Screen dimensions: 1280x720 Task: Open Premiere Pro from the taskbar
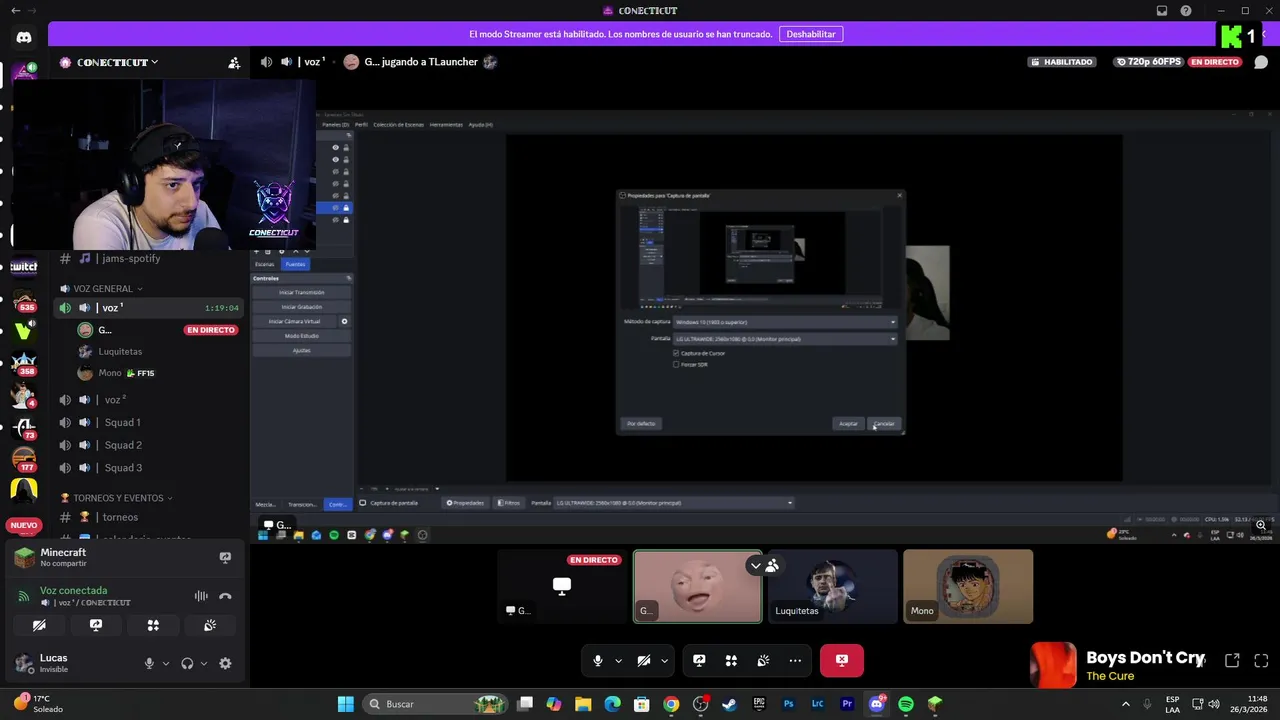847,704
